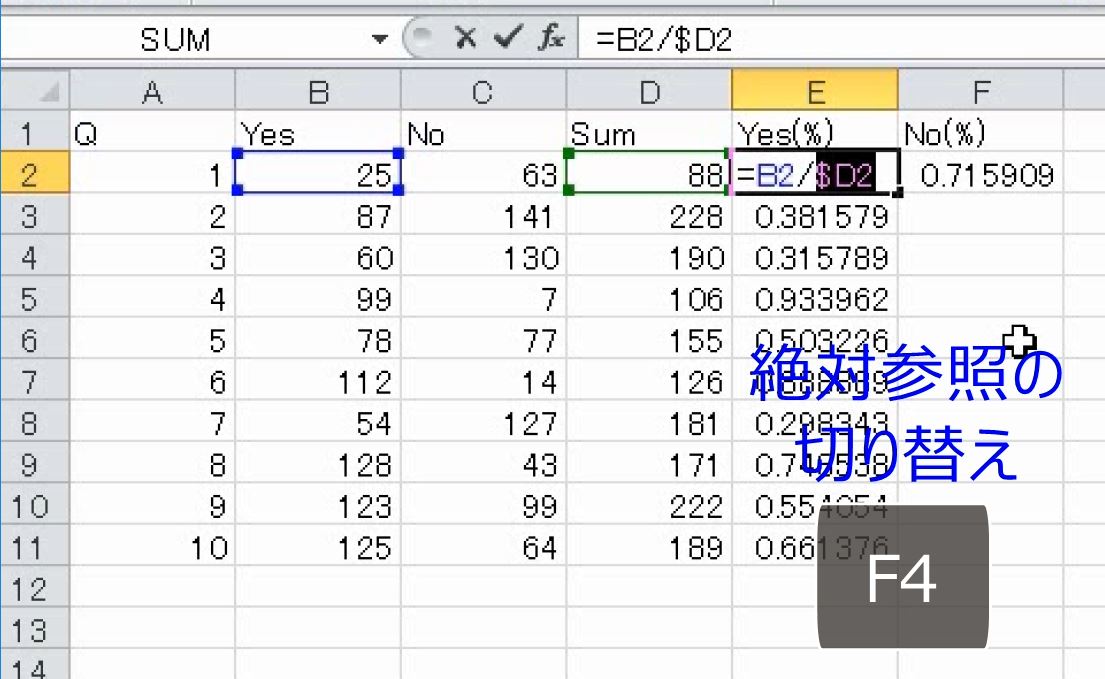Click cell D6 with value 155
Image resolution: width=1105 pixels, height=679 pixels.
649,339
